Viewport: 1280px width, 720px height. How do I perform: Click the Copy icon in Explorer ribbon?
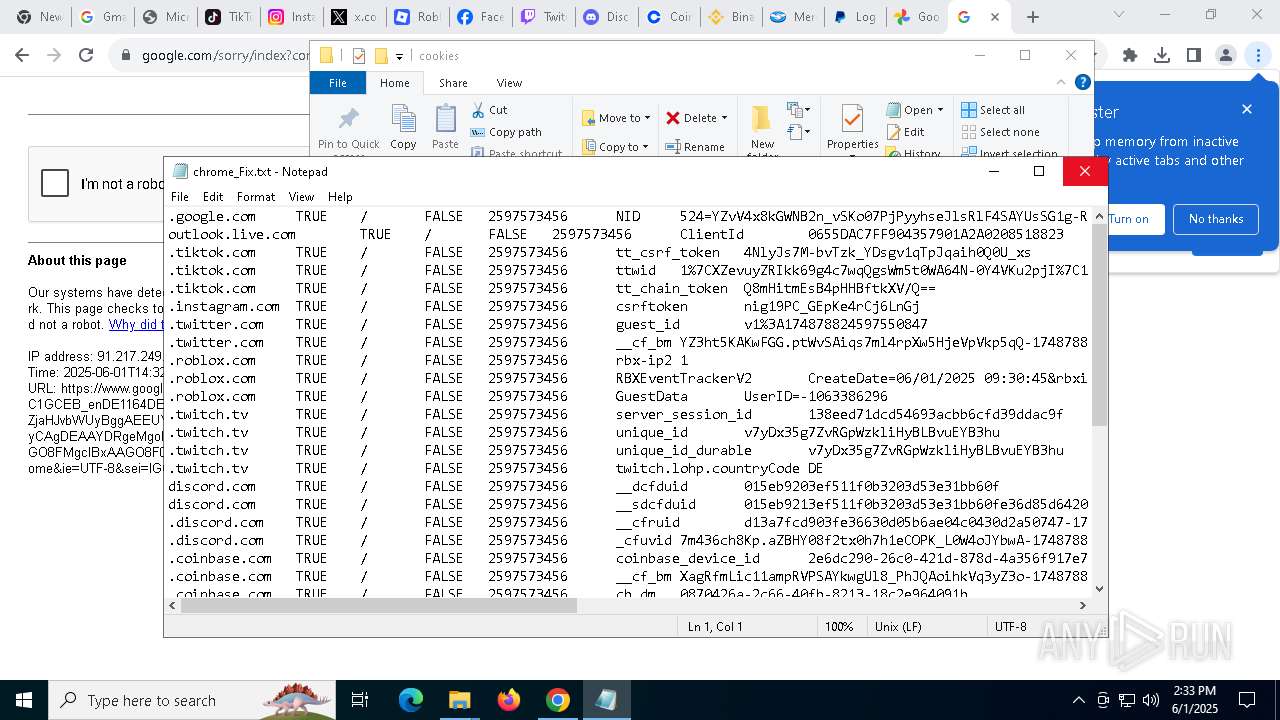[404, 120]
